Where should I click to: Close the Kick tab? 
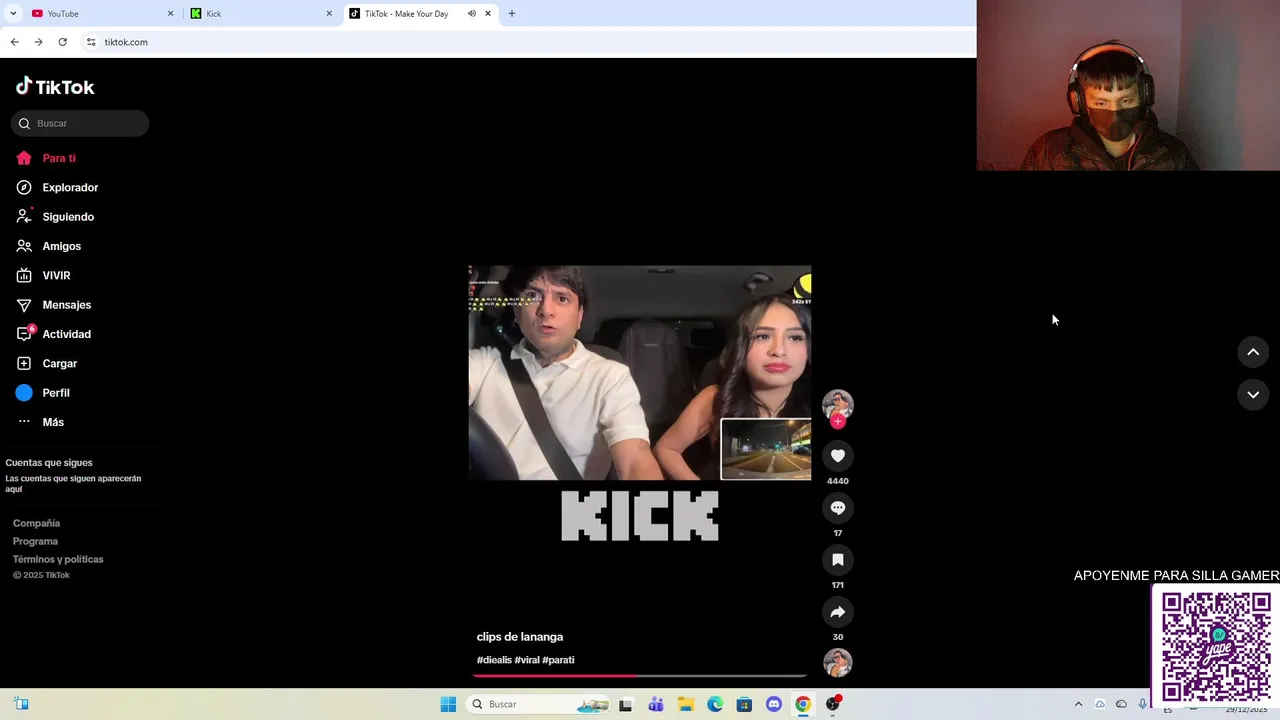329,14
